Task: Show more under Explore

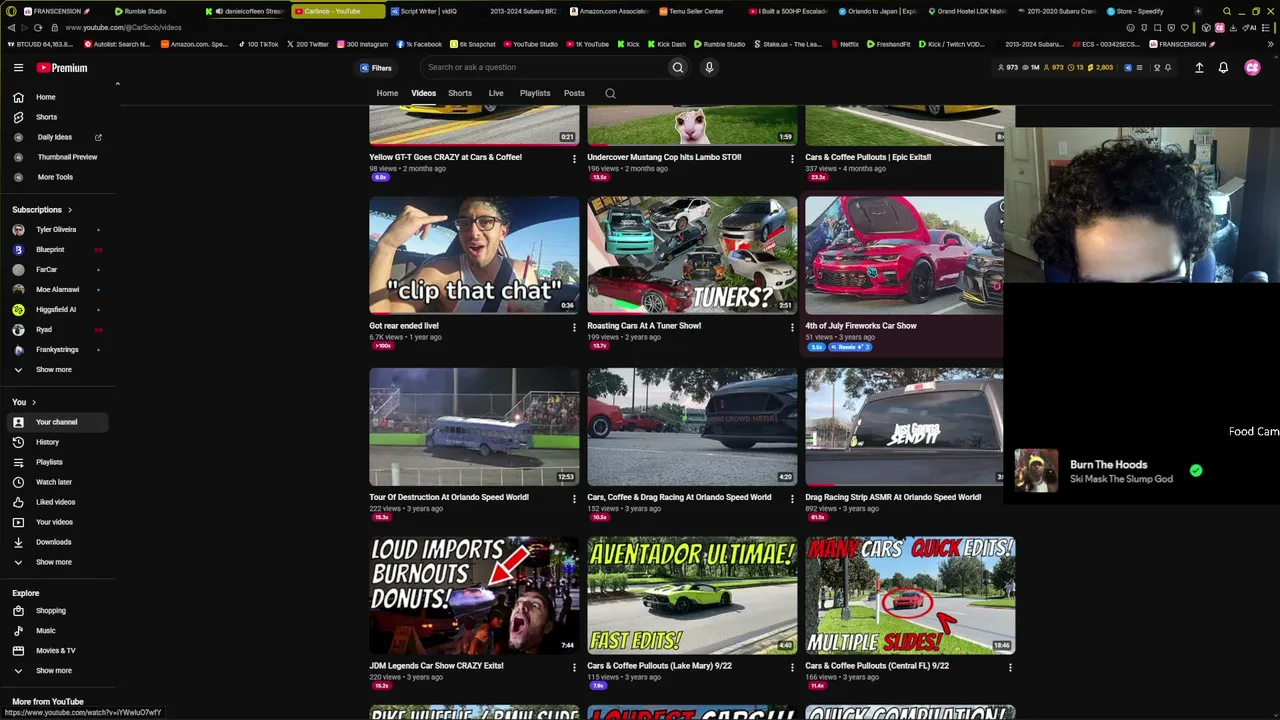Action: pos(56,671)
